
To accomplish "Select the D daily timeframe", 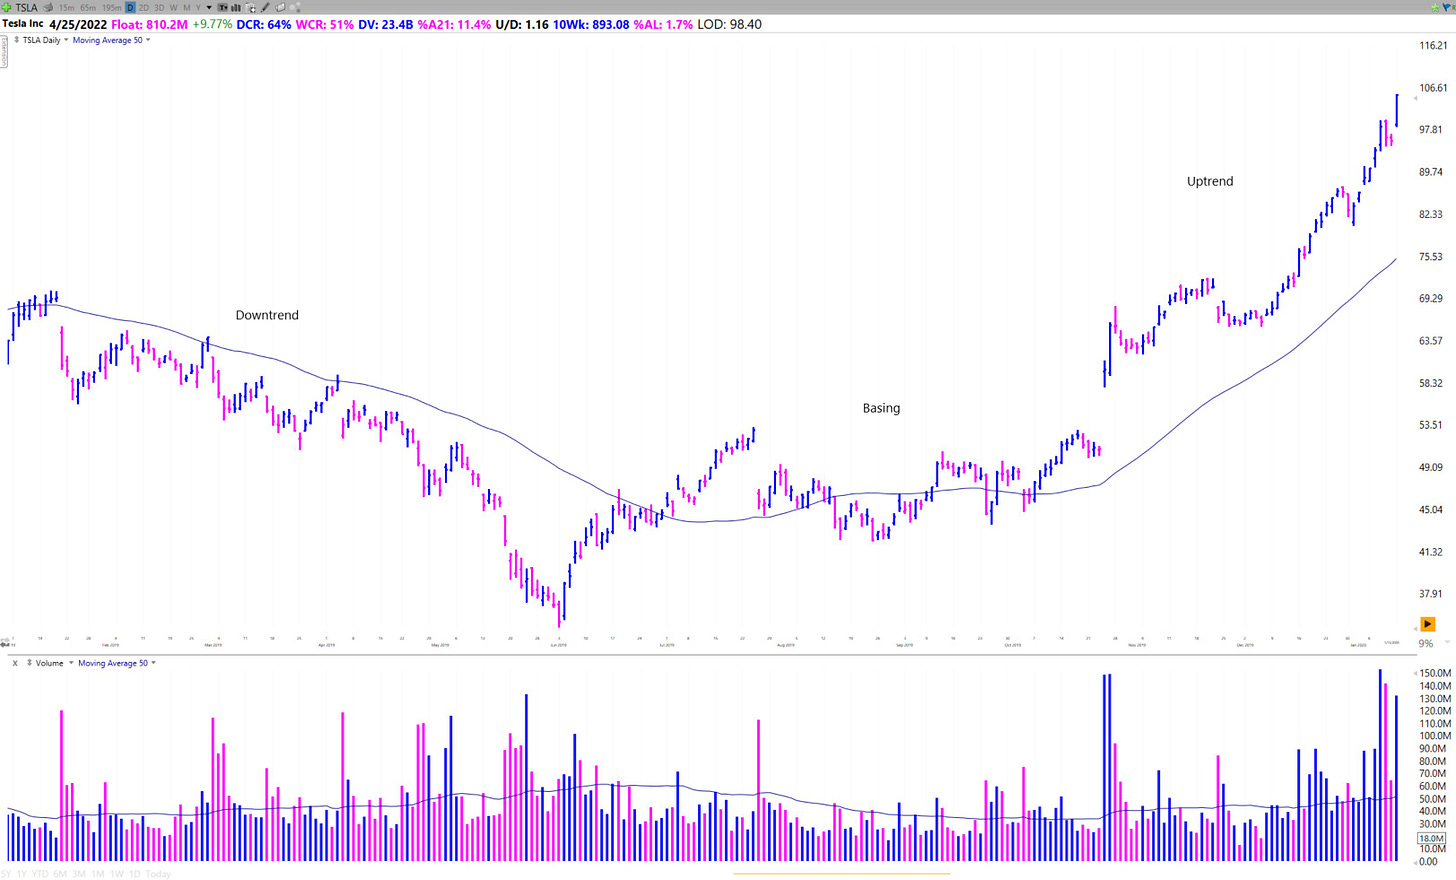I will click(130, 8).
